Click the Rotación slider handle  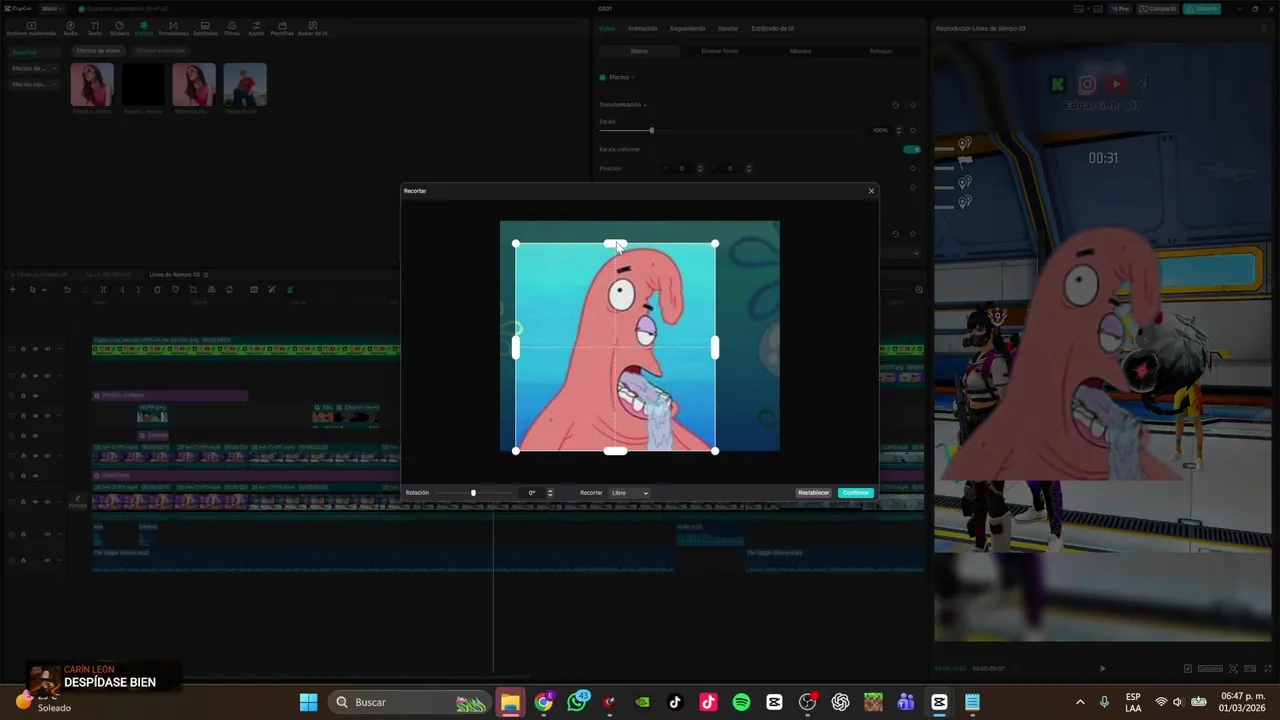473,493
